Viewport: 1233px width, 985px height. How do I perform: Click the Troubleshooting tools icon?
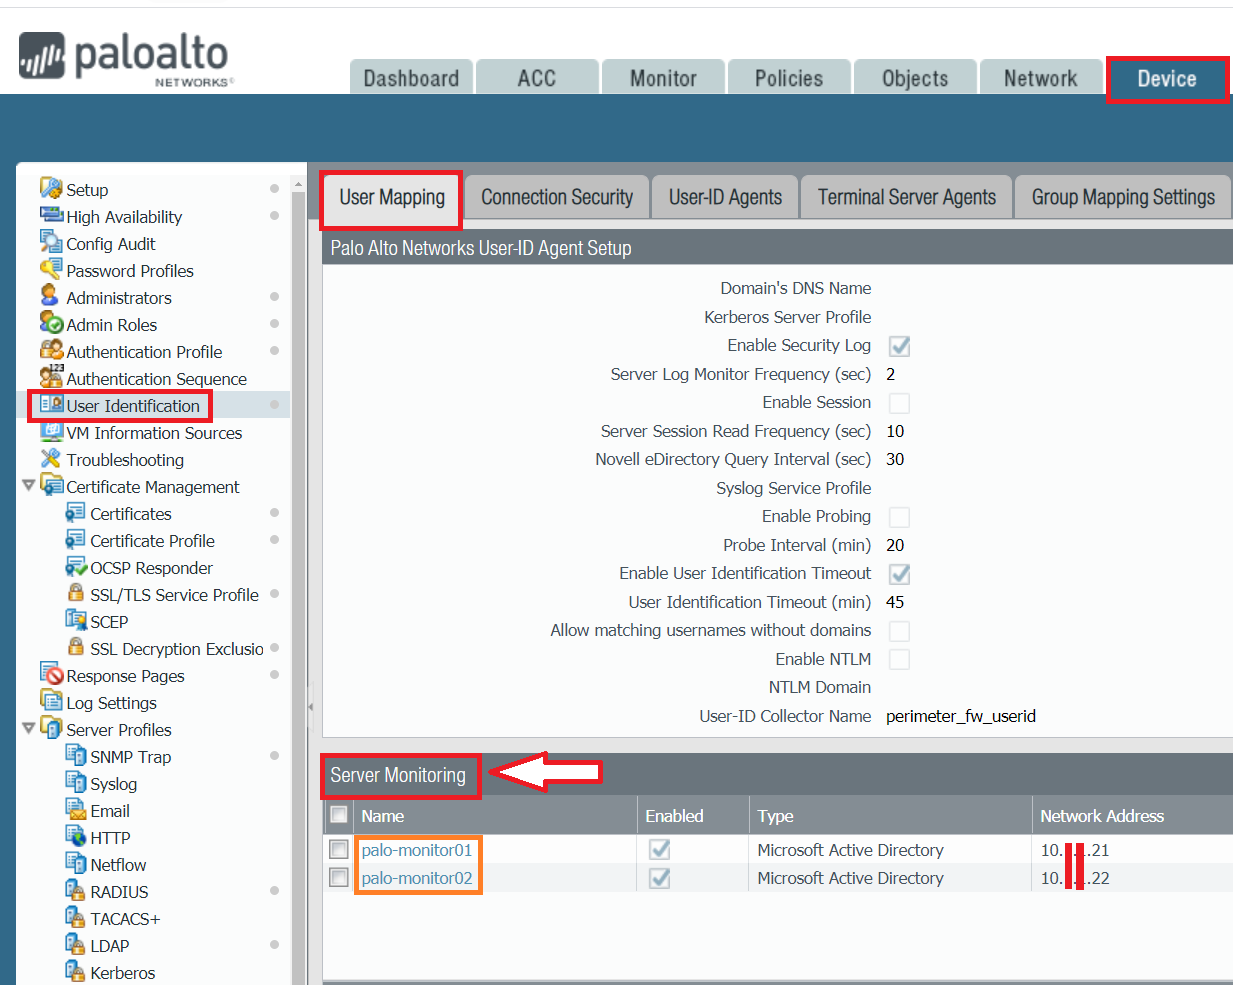[51, 458]
